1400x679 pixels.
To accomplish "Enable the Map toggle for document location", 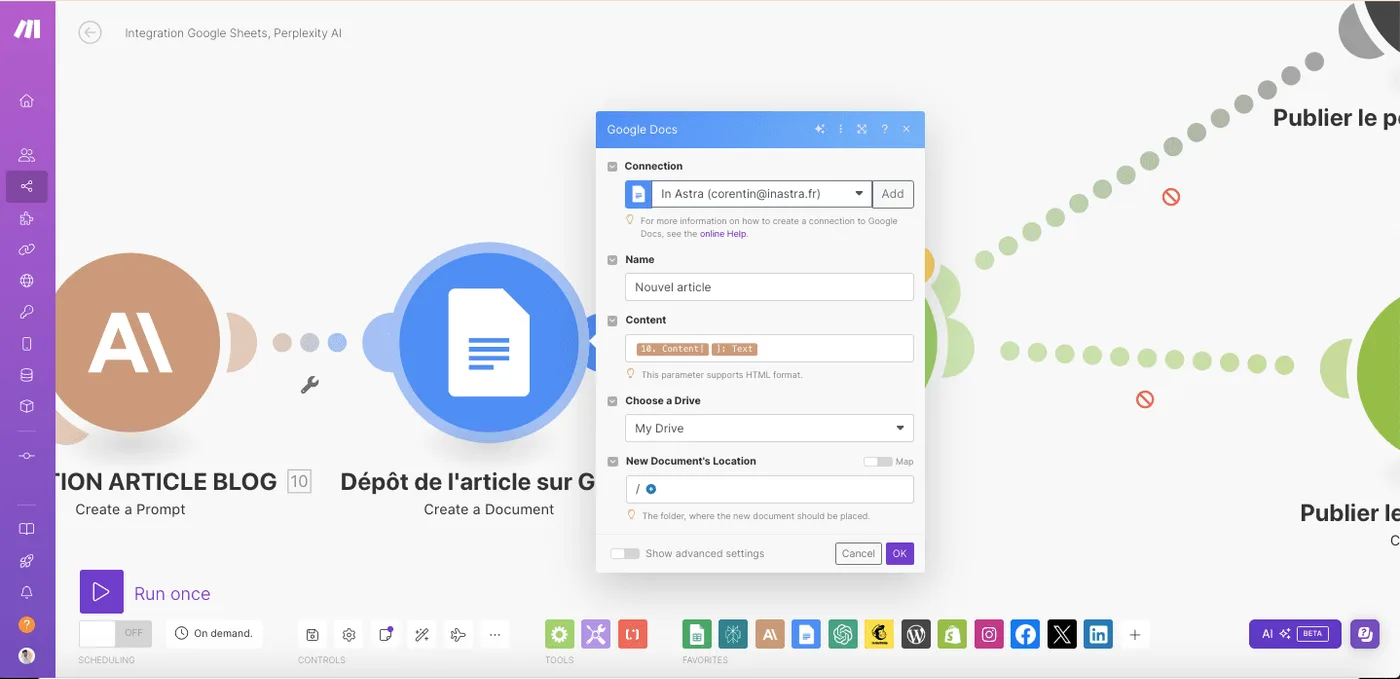I will (877, 462).
